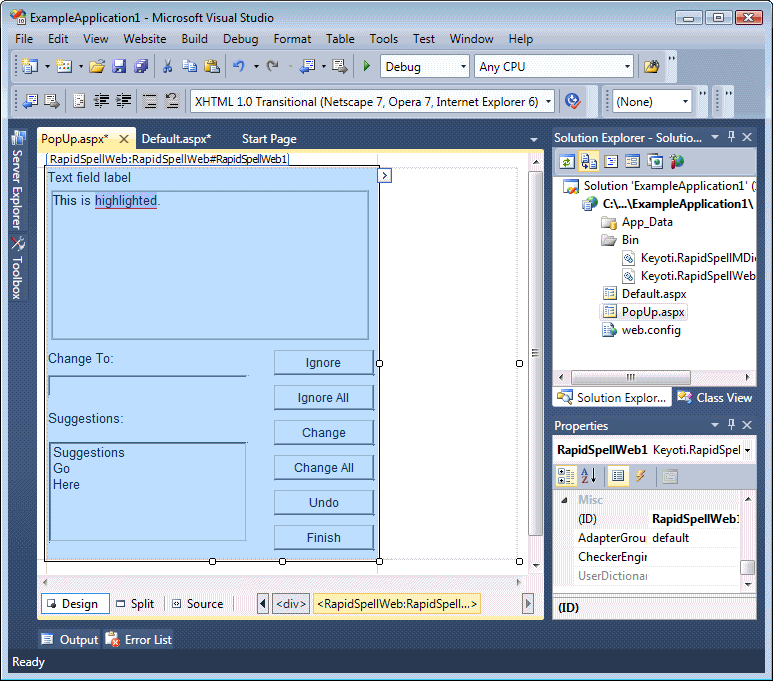Viewport: 773px width, 681px height.
Task: Open the Output window tab
Action: [x=70, y=640]
